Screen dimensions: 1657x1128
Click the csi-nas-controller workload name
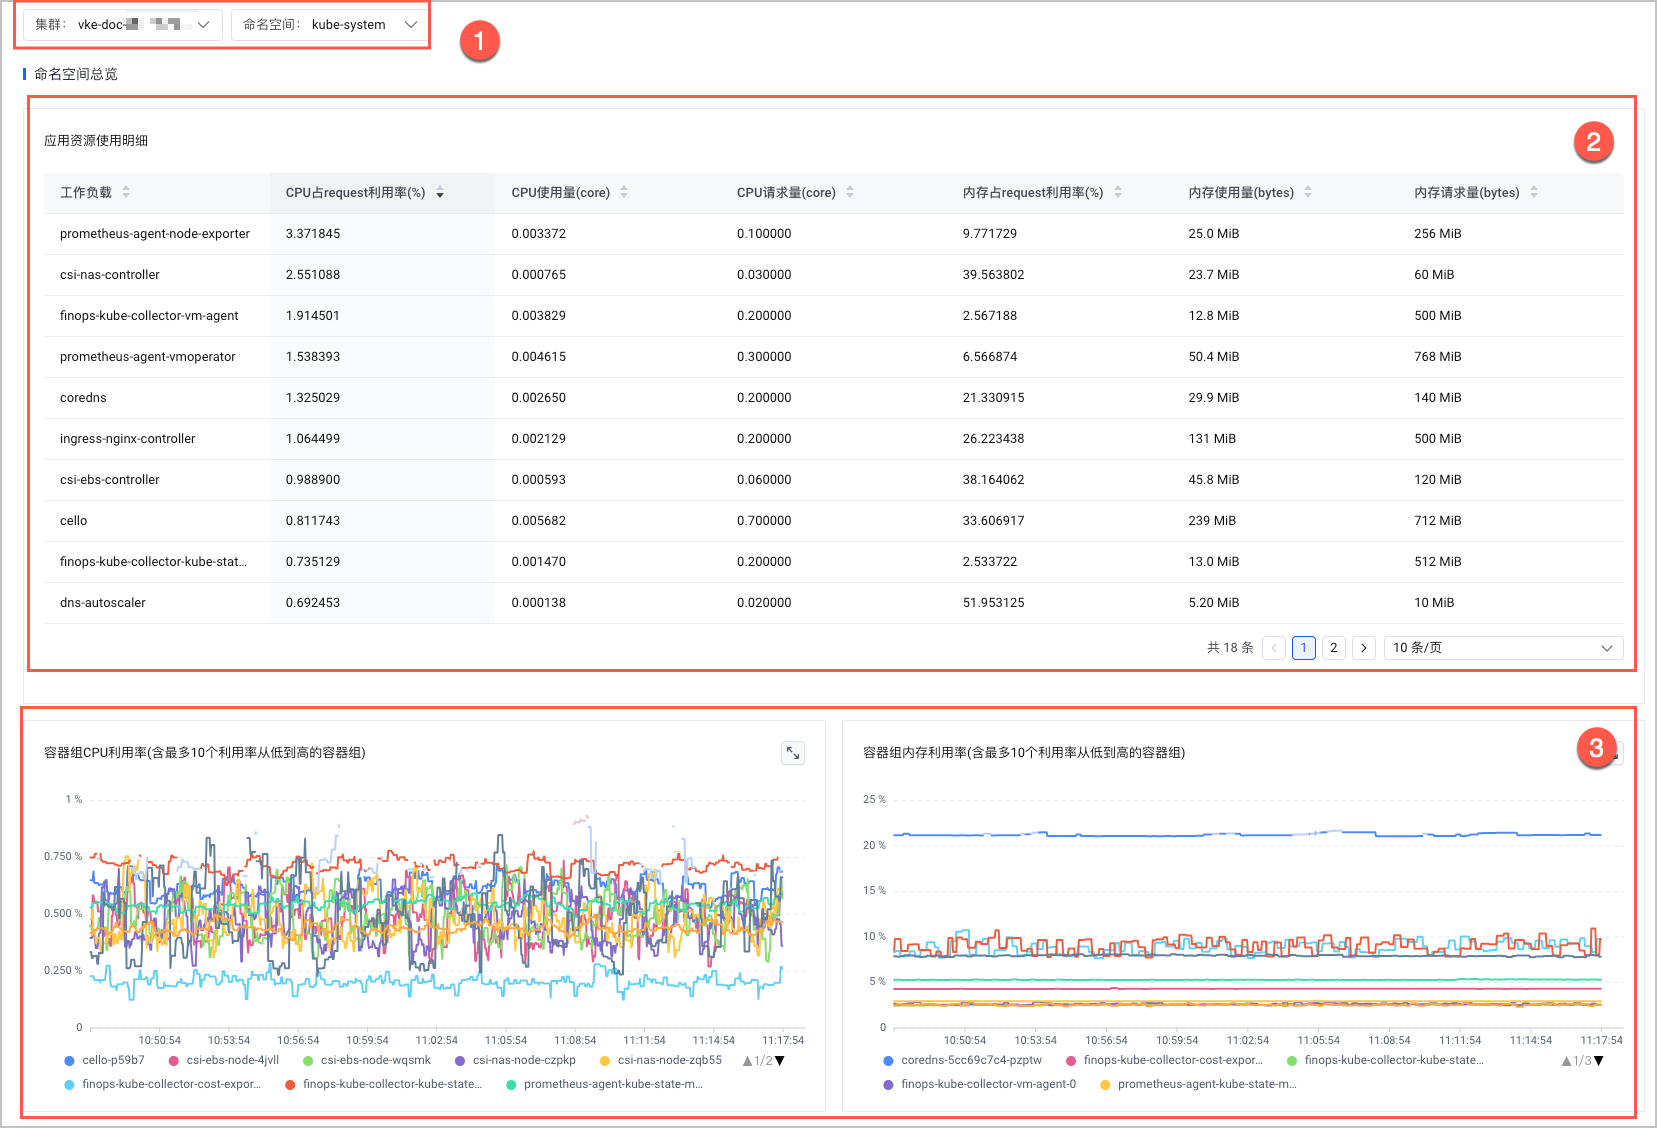click(110, 275)
